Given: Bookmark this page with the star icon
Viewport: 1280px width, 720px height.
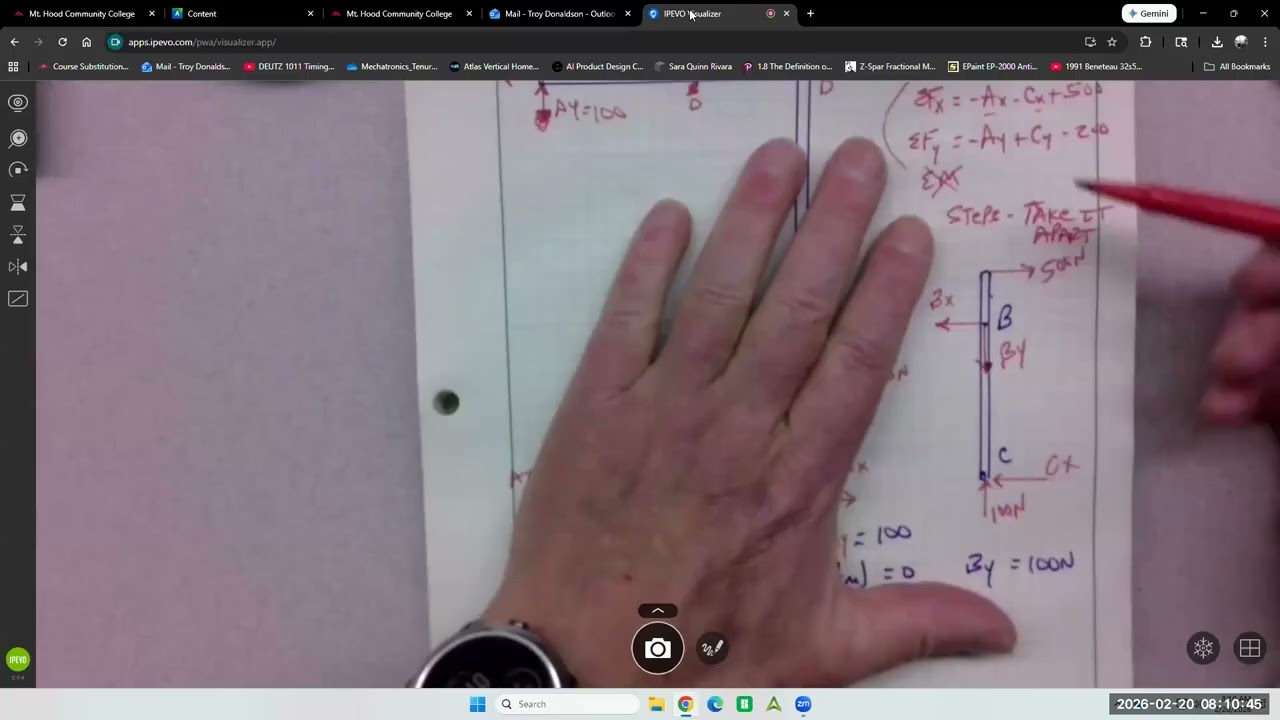Looking at the screenshot, I should [1112, 42].
